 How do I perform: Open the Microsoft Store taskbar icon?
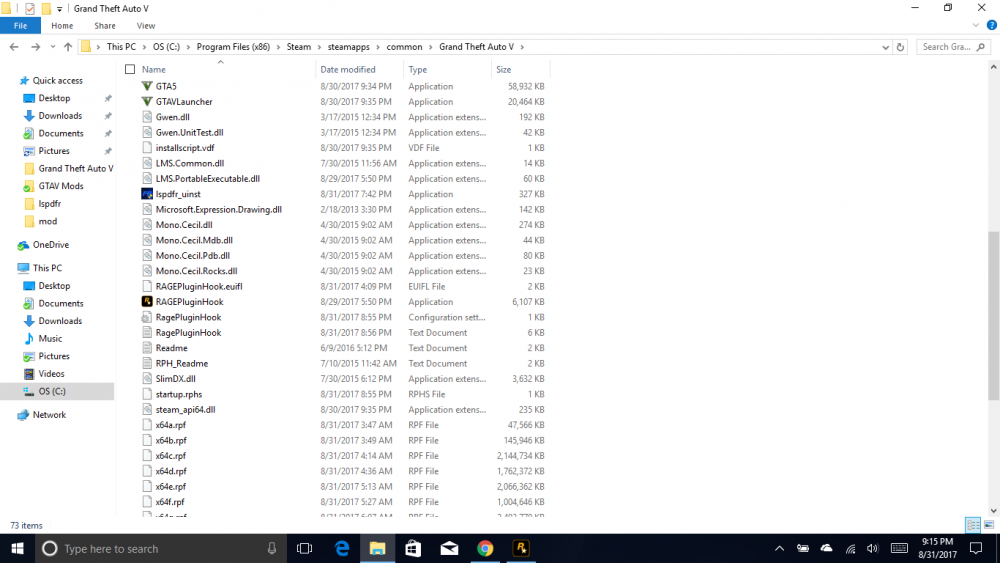pos(413,548)
